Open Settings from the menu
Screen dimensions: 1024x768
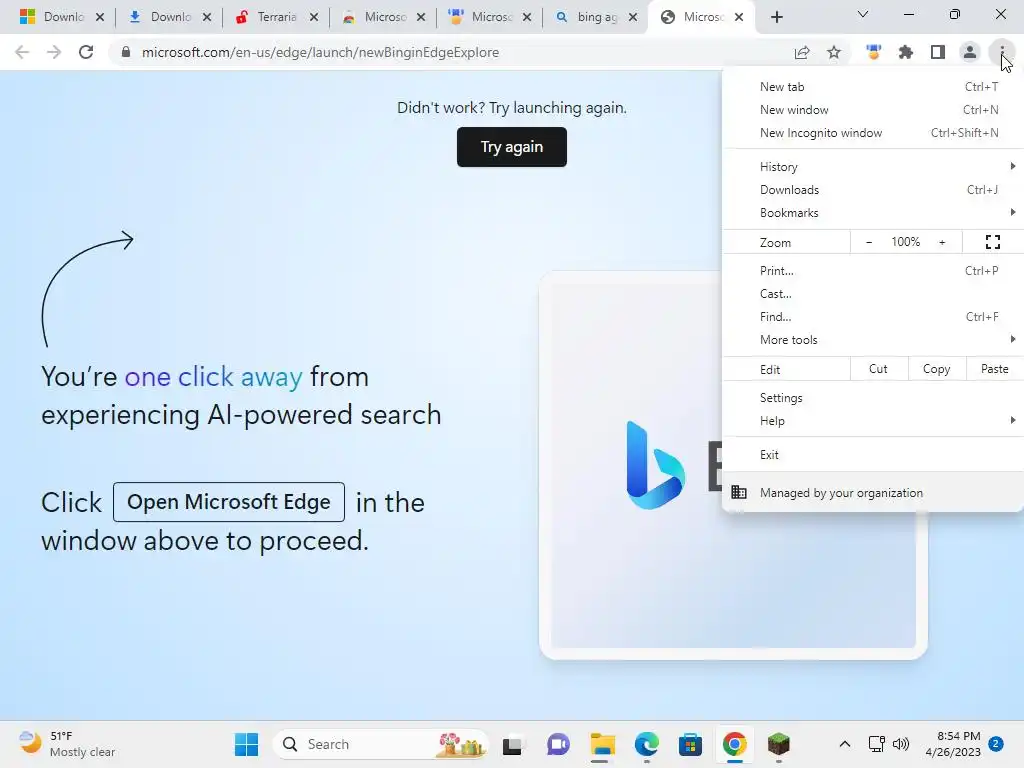pos(873,398)
